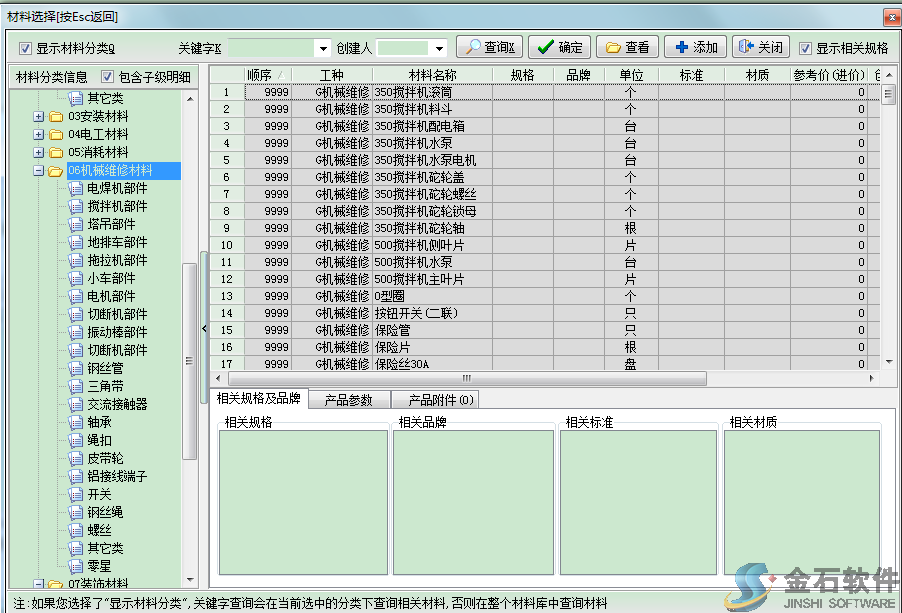Click the 确定 confirm button
902x613 pixels.
(x=558, y=47)
